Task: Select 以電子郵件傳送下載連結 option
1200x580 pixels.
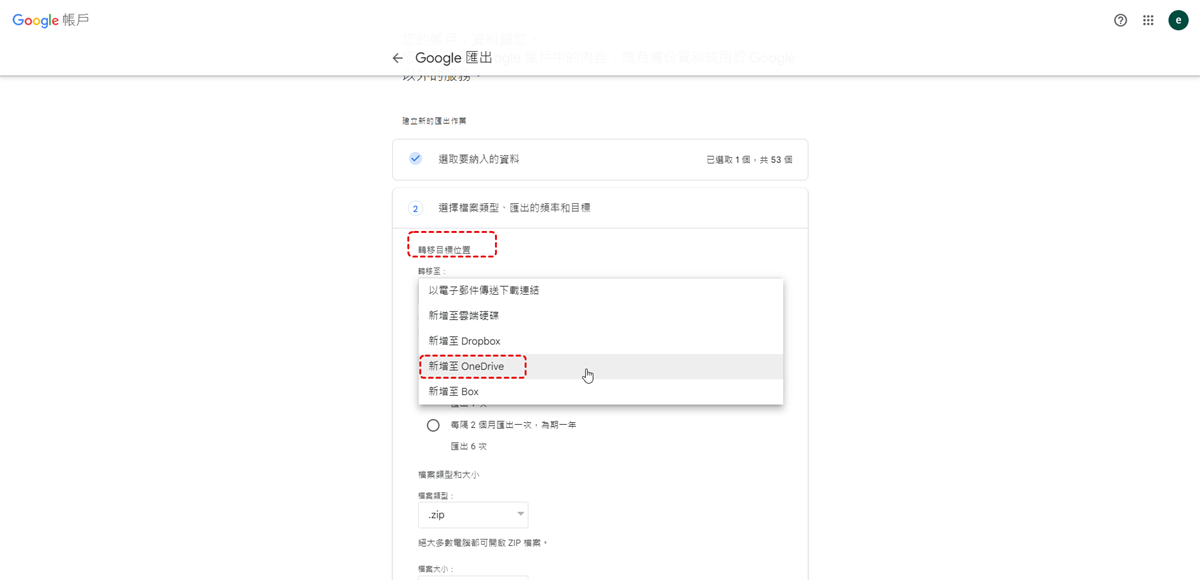Action: click(x=600, y=290)
